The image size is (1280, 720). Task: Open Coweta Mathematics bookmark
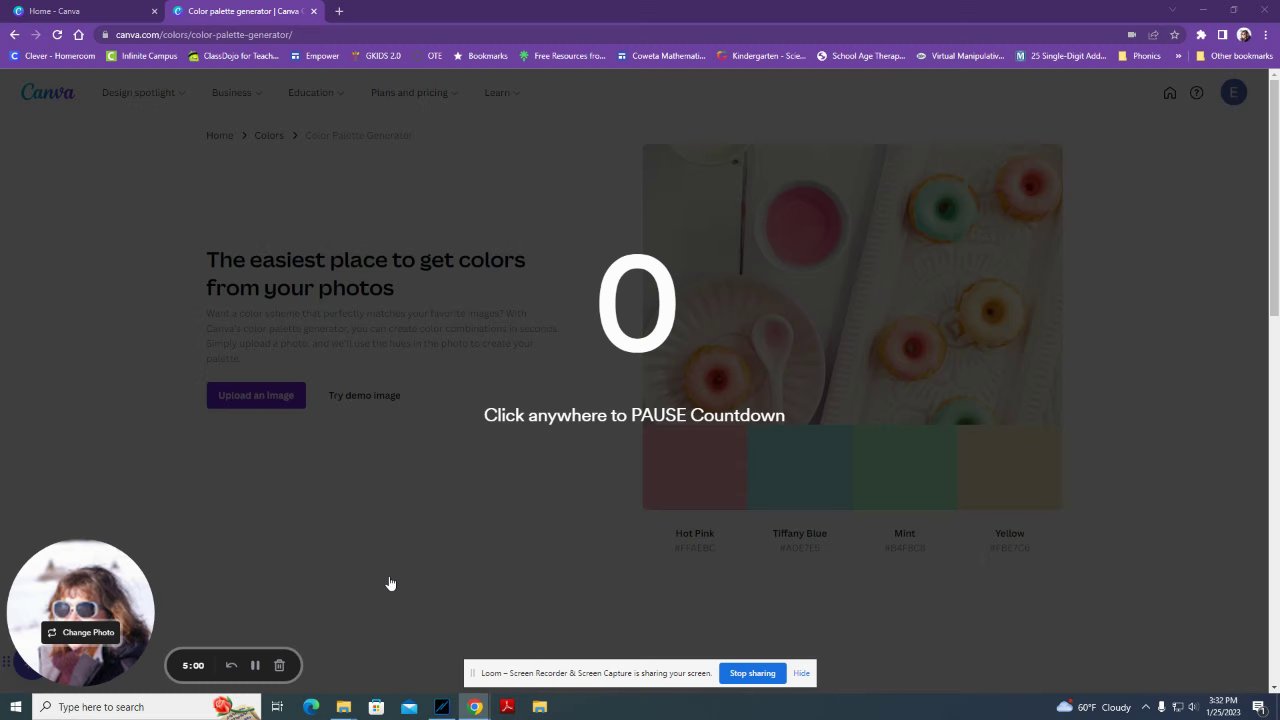(661, 56)
